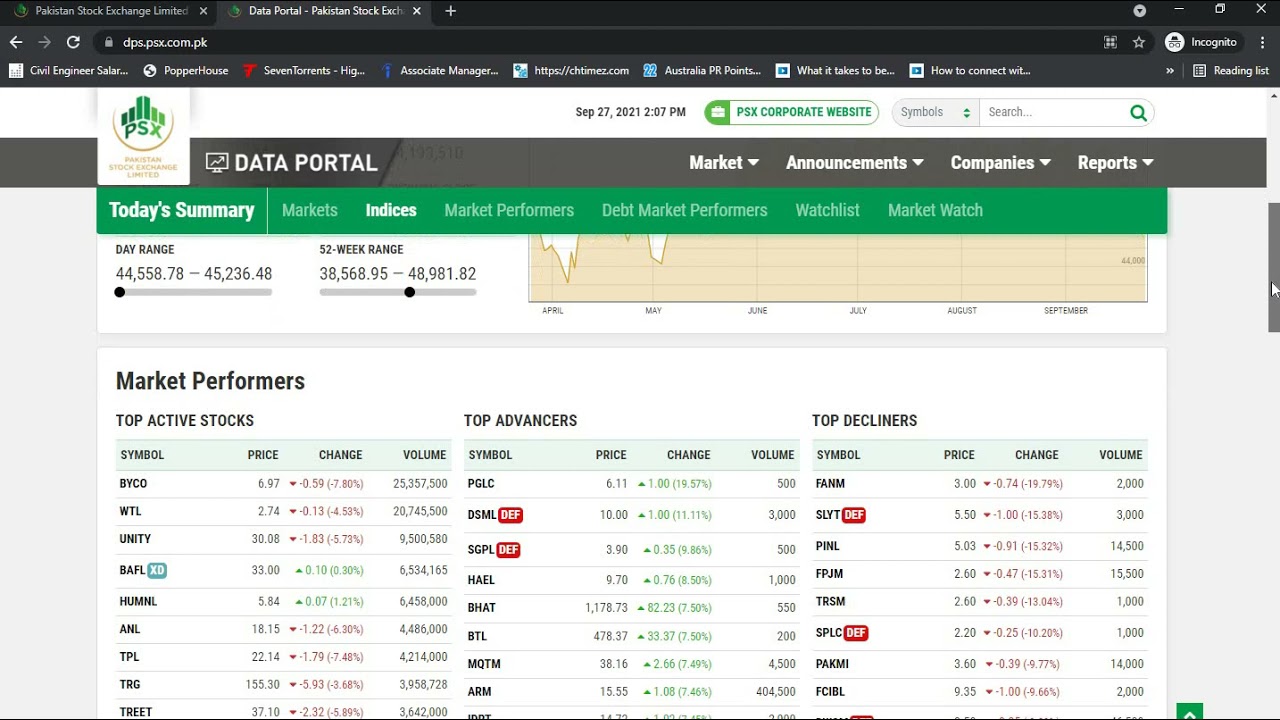This screenshot has height=720, width=1280.
Task: Open a new browser tab
Action: [x=450, y=11]
